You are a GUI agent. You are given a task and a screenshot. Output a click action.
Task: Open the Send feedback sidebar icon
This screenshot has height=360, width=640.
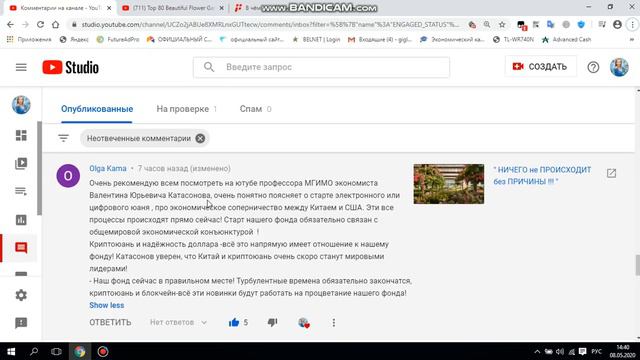click(21, 323)
